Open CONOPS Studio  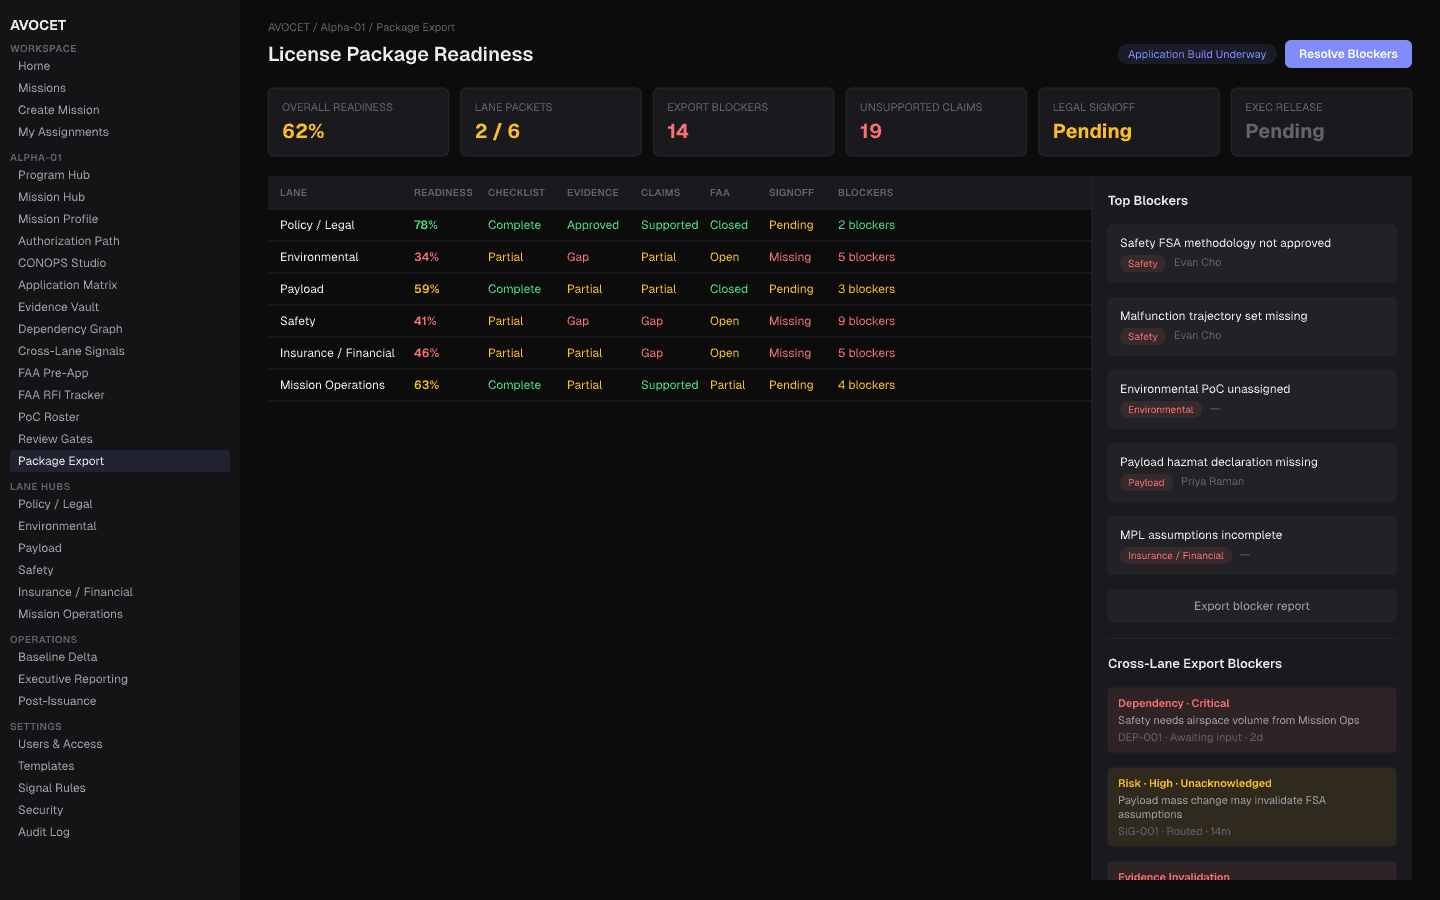point(120,263)
